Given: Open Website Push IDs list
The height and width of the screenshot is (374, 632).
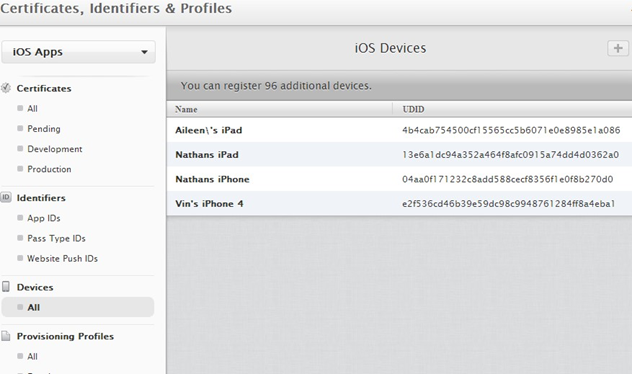Looking at the screenshot, I should [x=62, y=258].
